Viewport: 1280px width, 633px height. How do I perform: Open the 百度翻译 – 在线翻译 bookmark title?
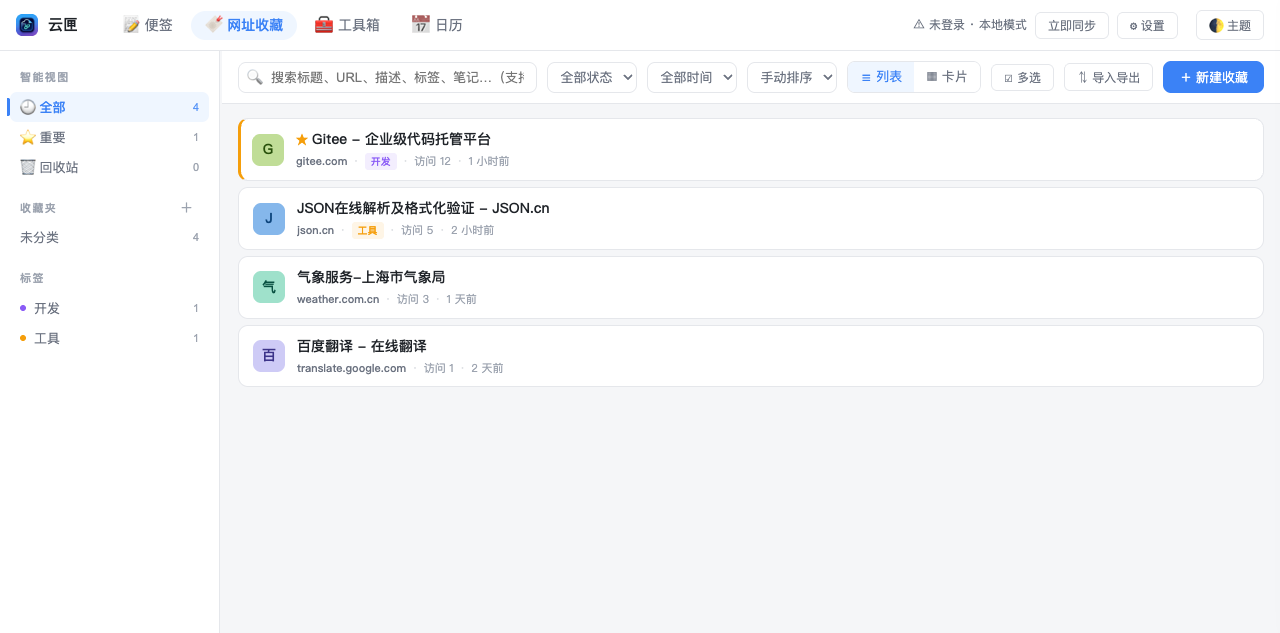coord(362,346)
